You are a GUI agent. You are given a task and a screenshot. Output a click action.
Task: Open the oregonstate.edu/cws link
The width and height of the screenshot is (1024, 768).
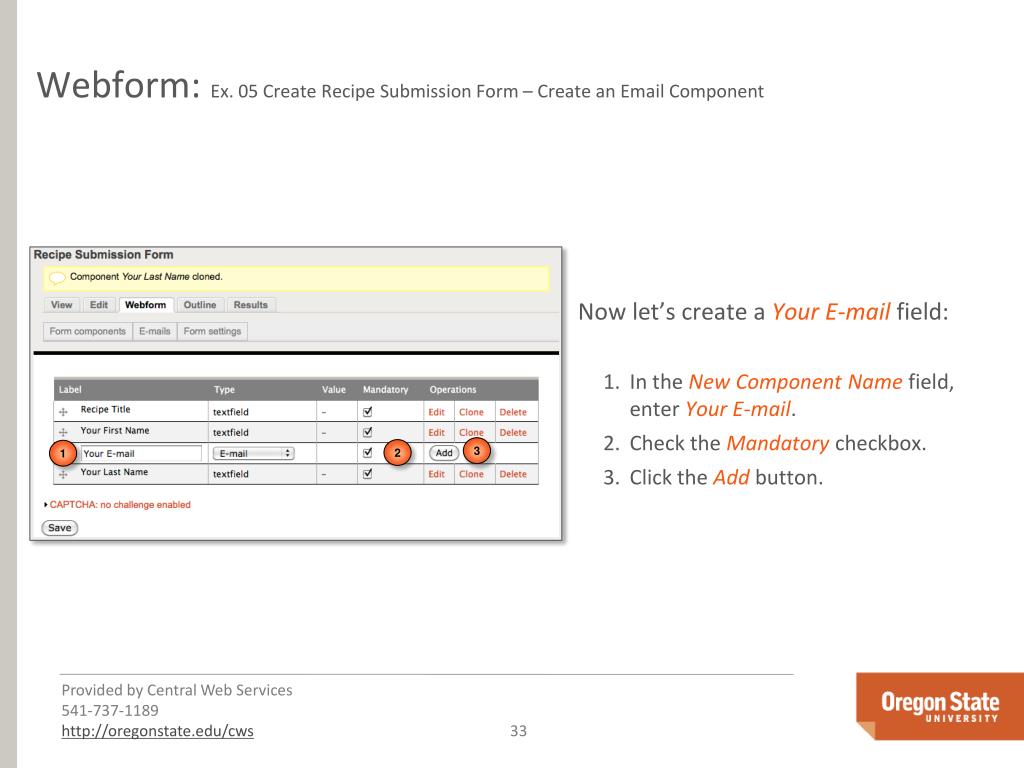pyautogui.click(x=157, y=731)
